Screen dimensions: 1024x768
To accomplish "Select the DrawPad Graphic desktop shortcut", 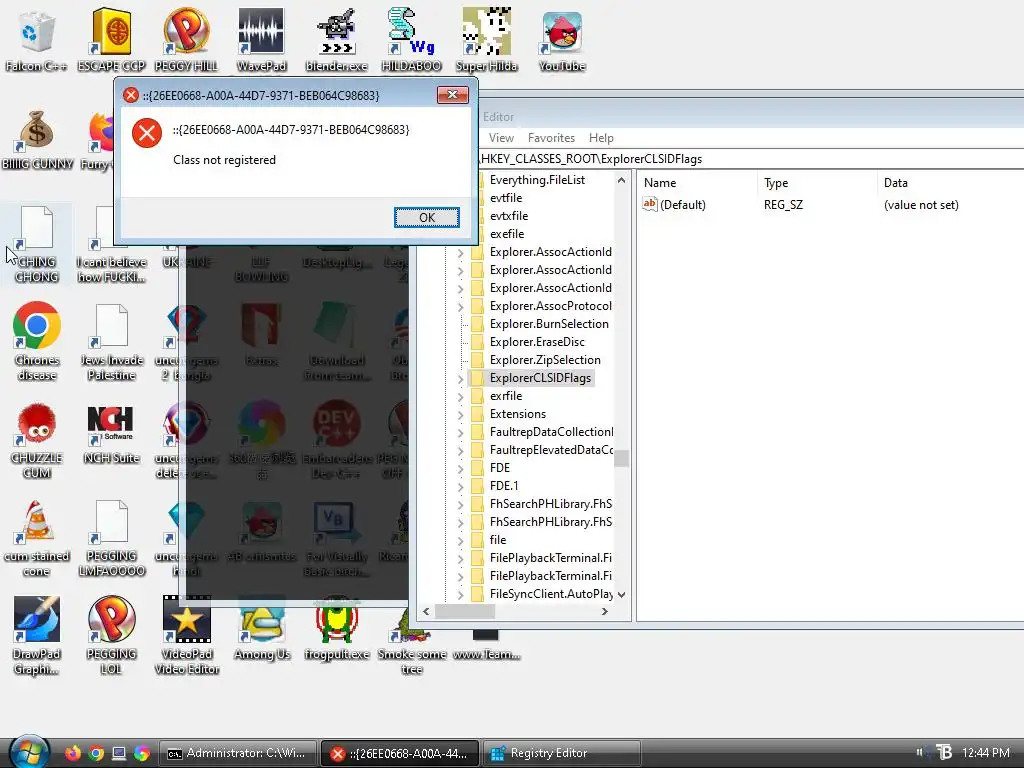I will pos(37,636).
